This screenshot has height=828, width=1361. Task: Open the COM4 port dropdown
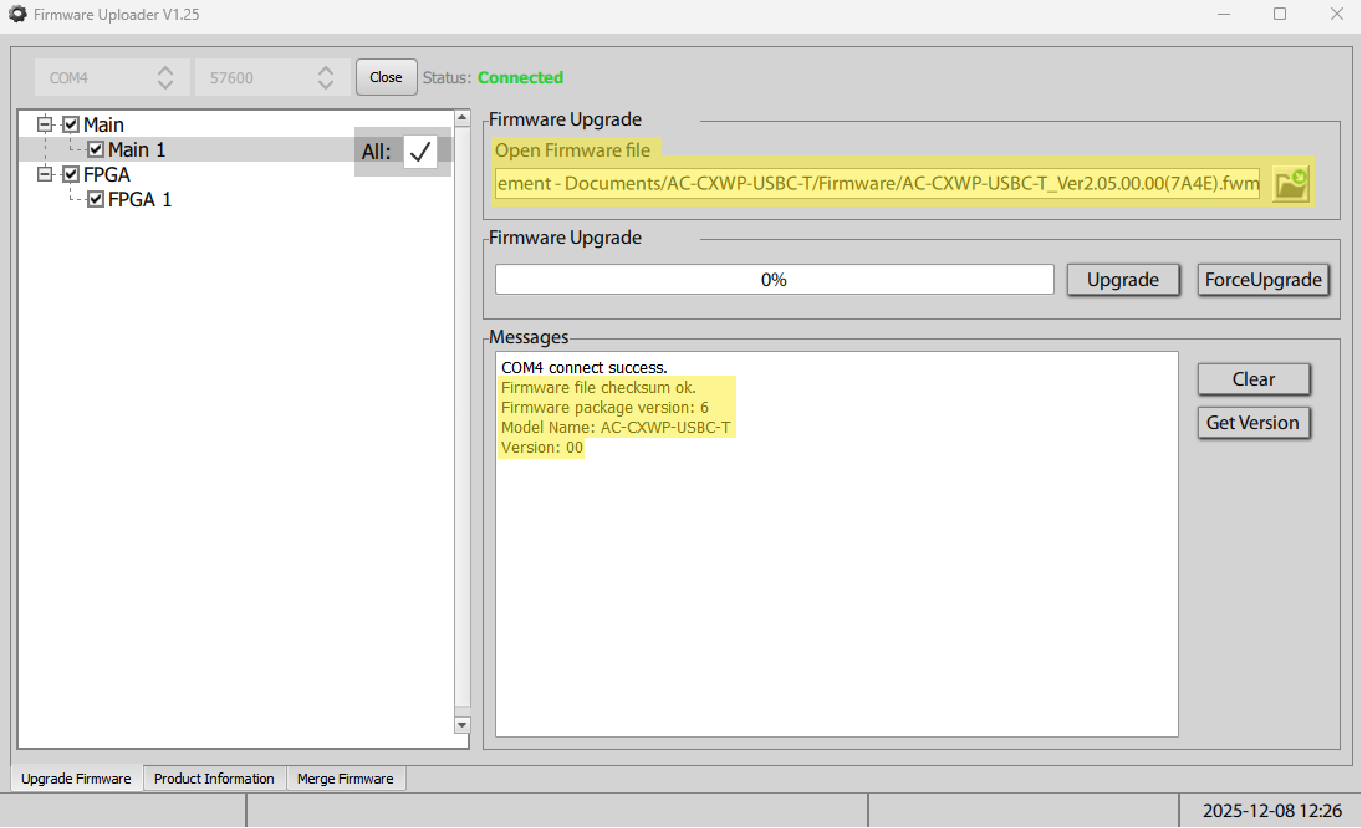point(112,78)
